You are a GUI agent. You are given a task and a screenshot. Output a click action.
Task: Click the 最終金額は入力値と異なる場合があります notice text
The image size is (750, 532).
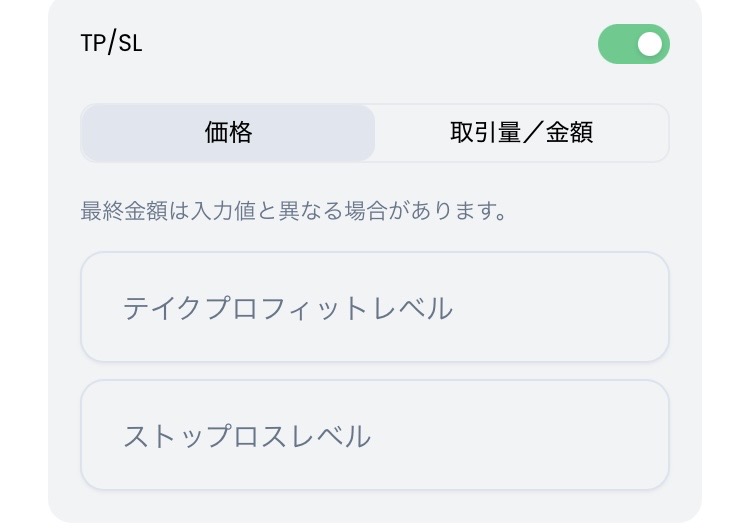[x=293, y=211]
